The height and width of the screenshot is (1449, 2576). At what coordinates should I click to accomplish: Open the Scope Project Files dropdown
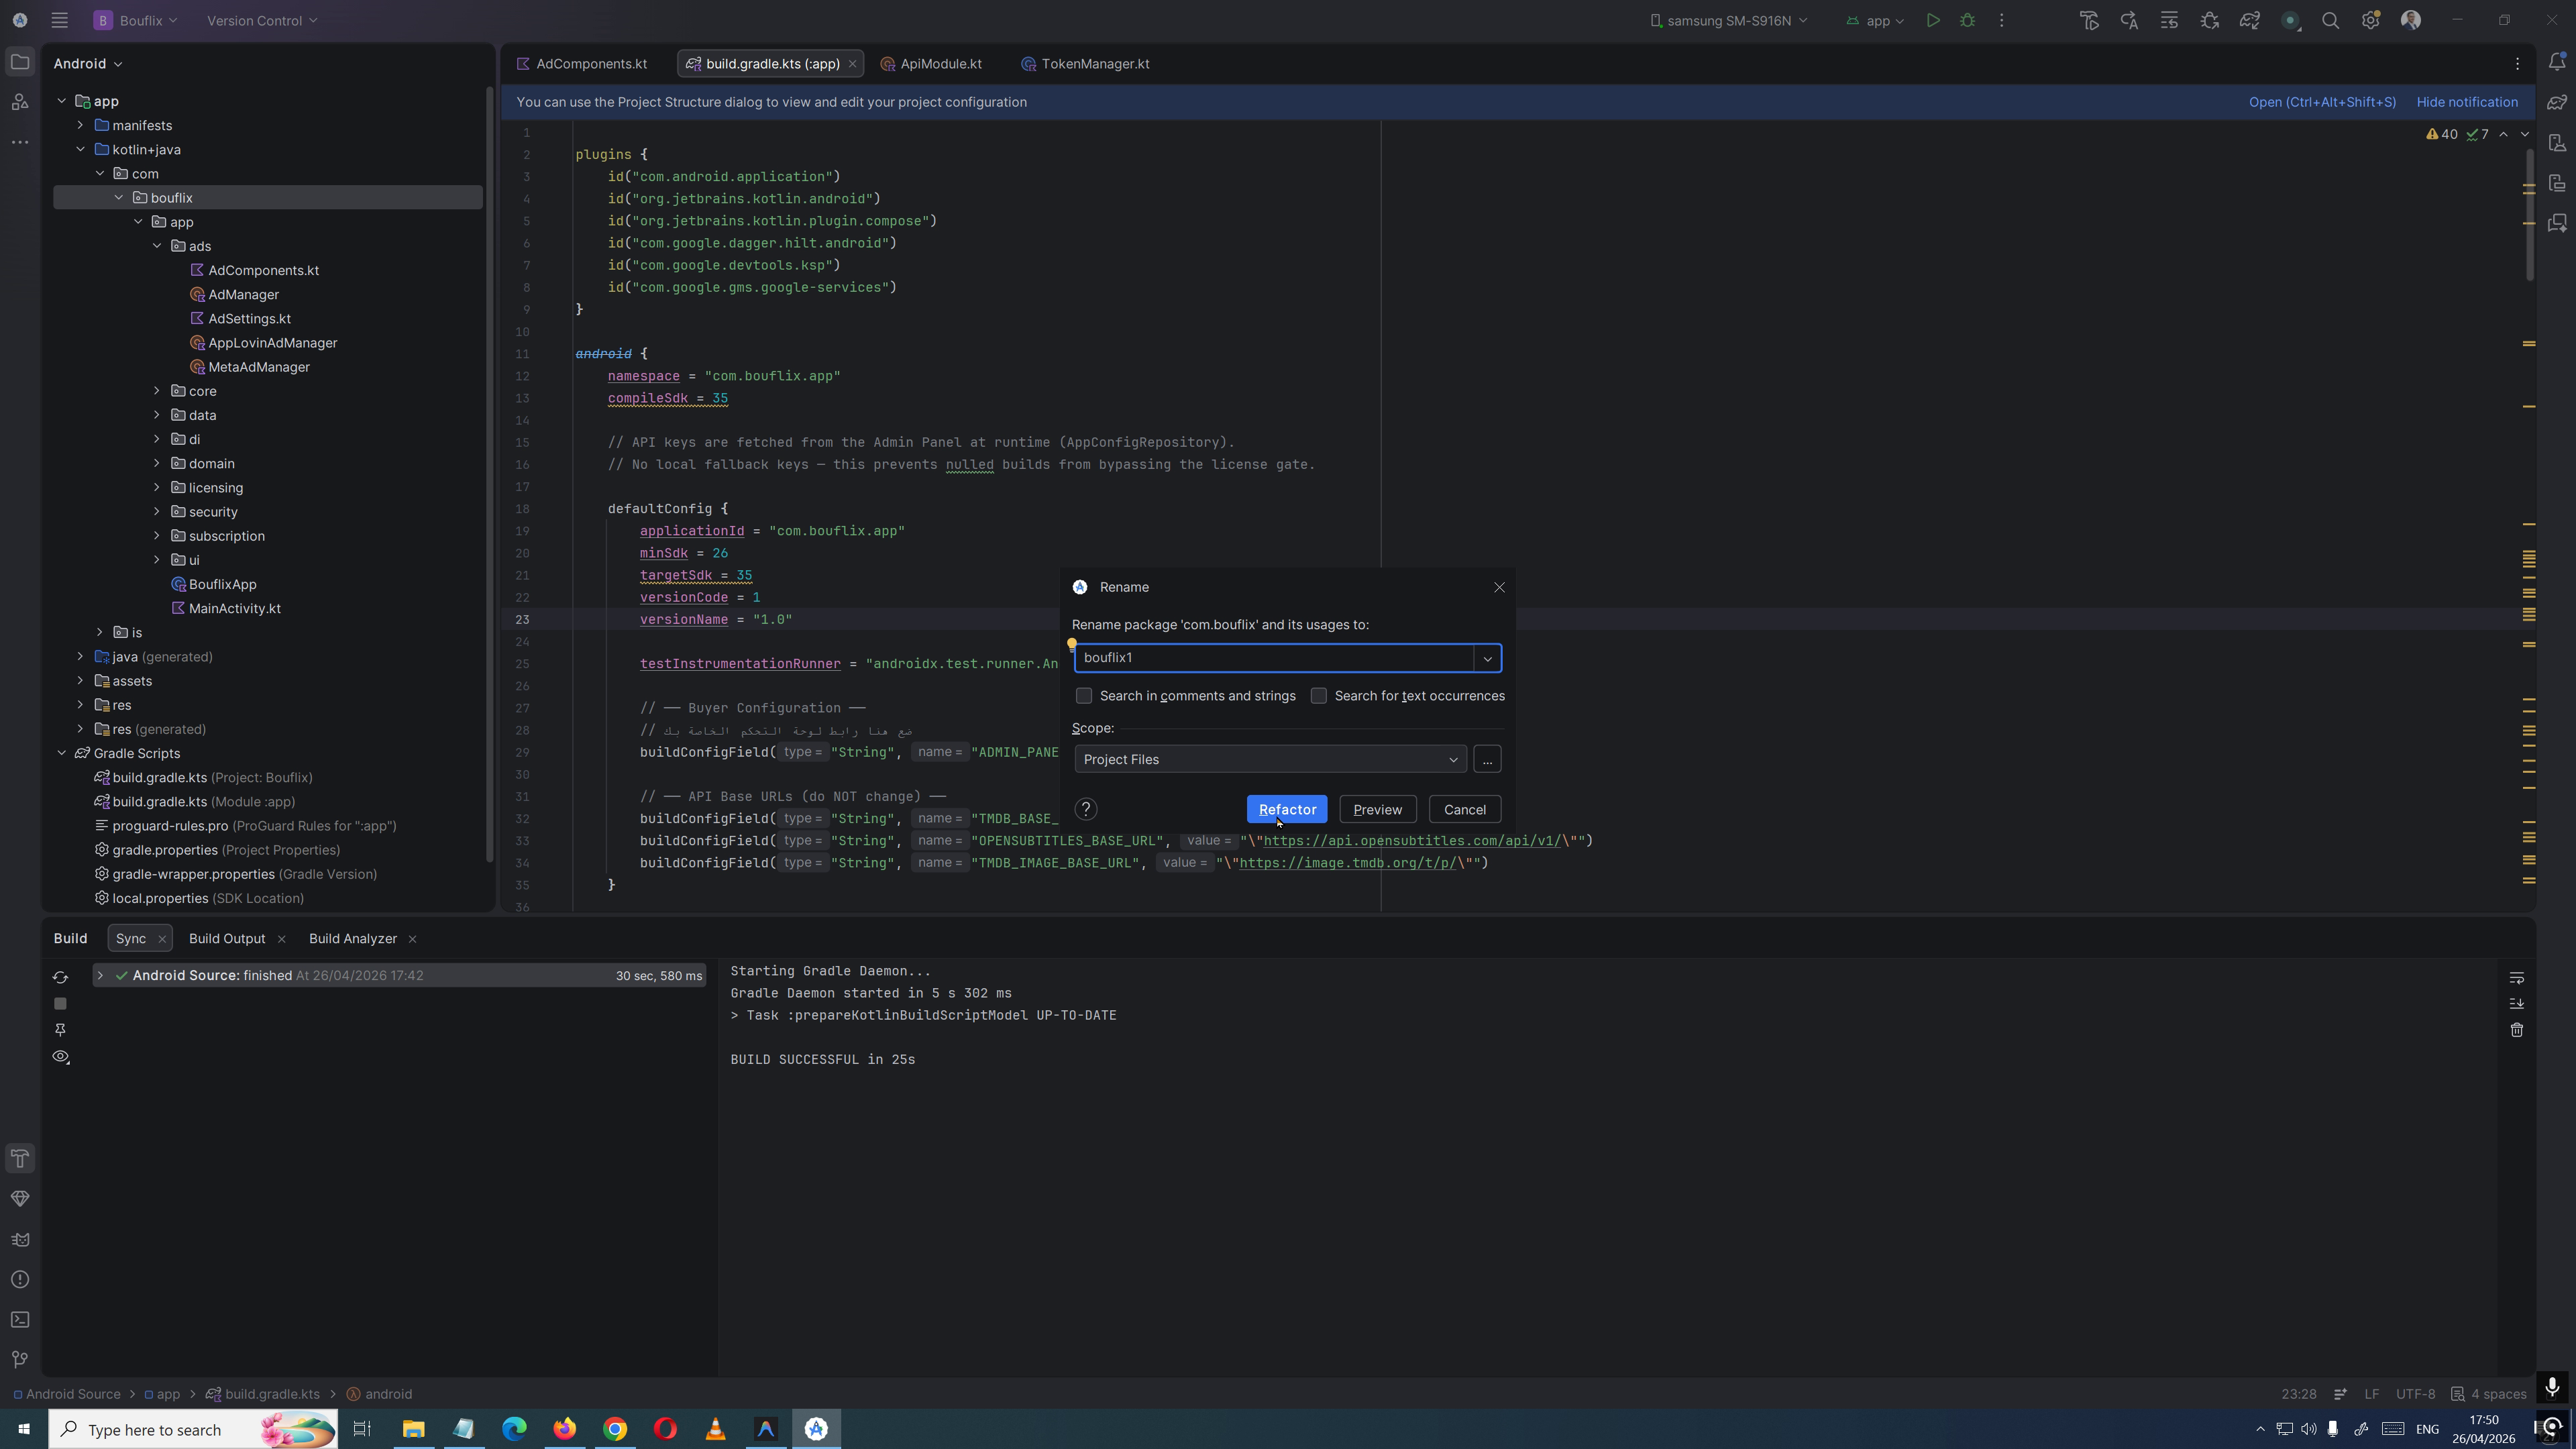click(x=1270, y=759)
